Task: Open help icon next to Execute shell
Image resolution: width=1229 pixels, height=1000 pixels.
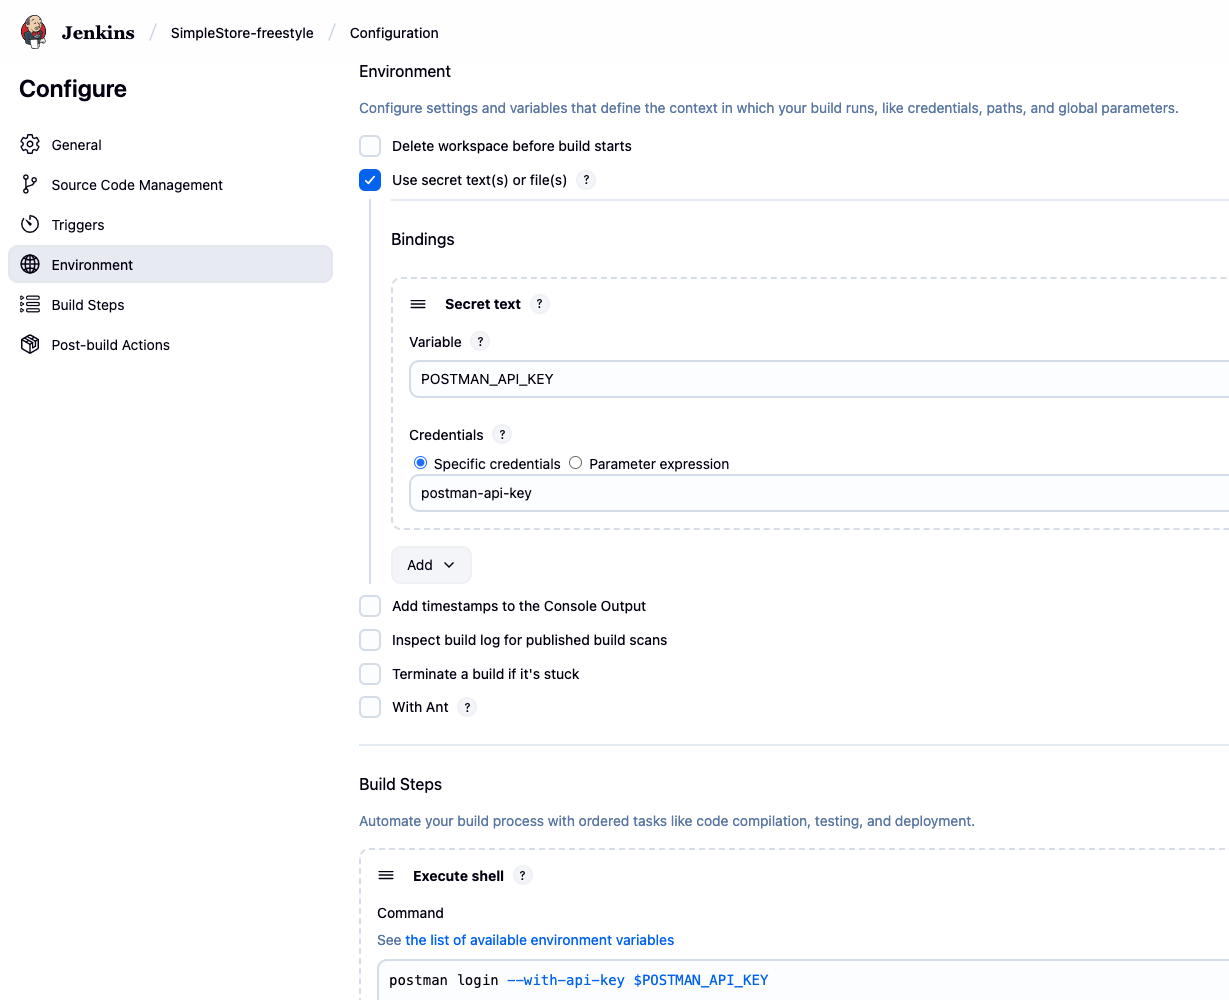Action: (522, 876)
